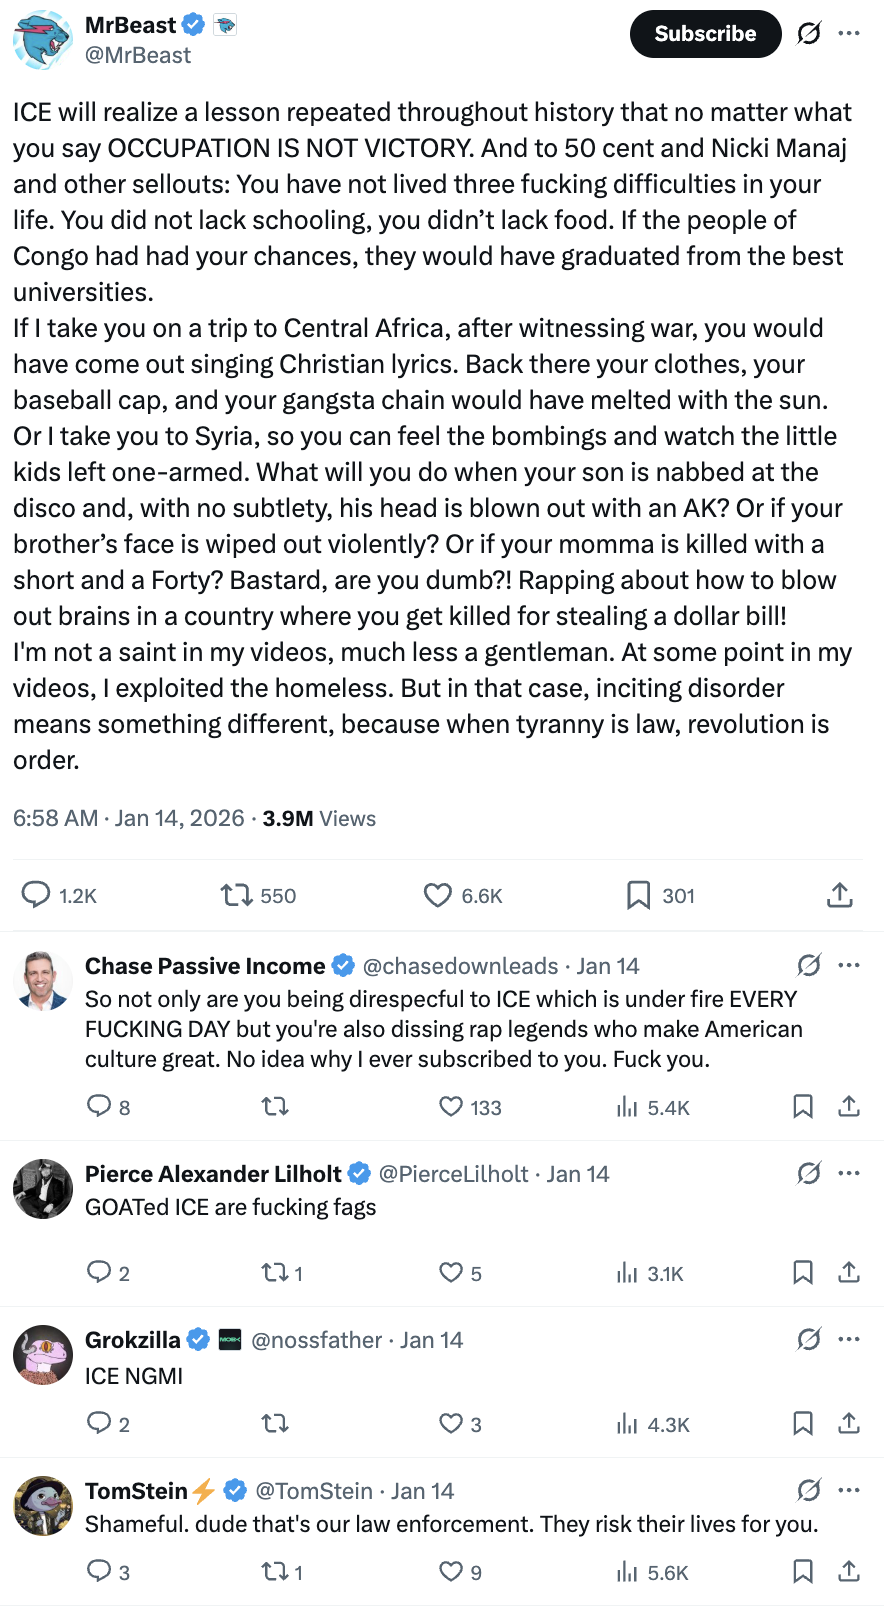Like the main MrBeast post
Viewport: 884px width, 1610px height.
tap(438, 895)
